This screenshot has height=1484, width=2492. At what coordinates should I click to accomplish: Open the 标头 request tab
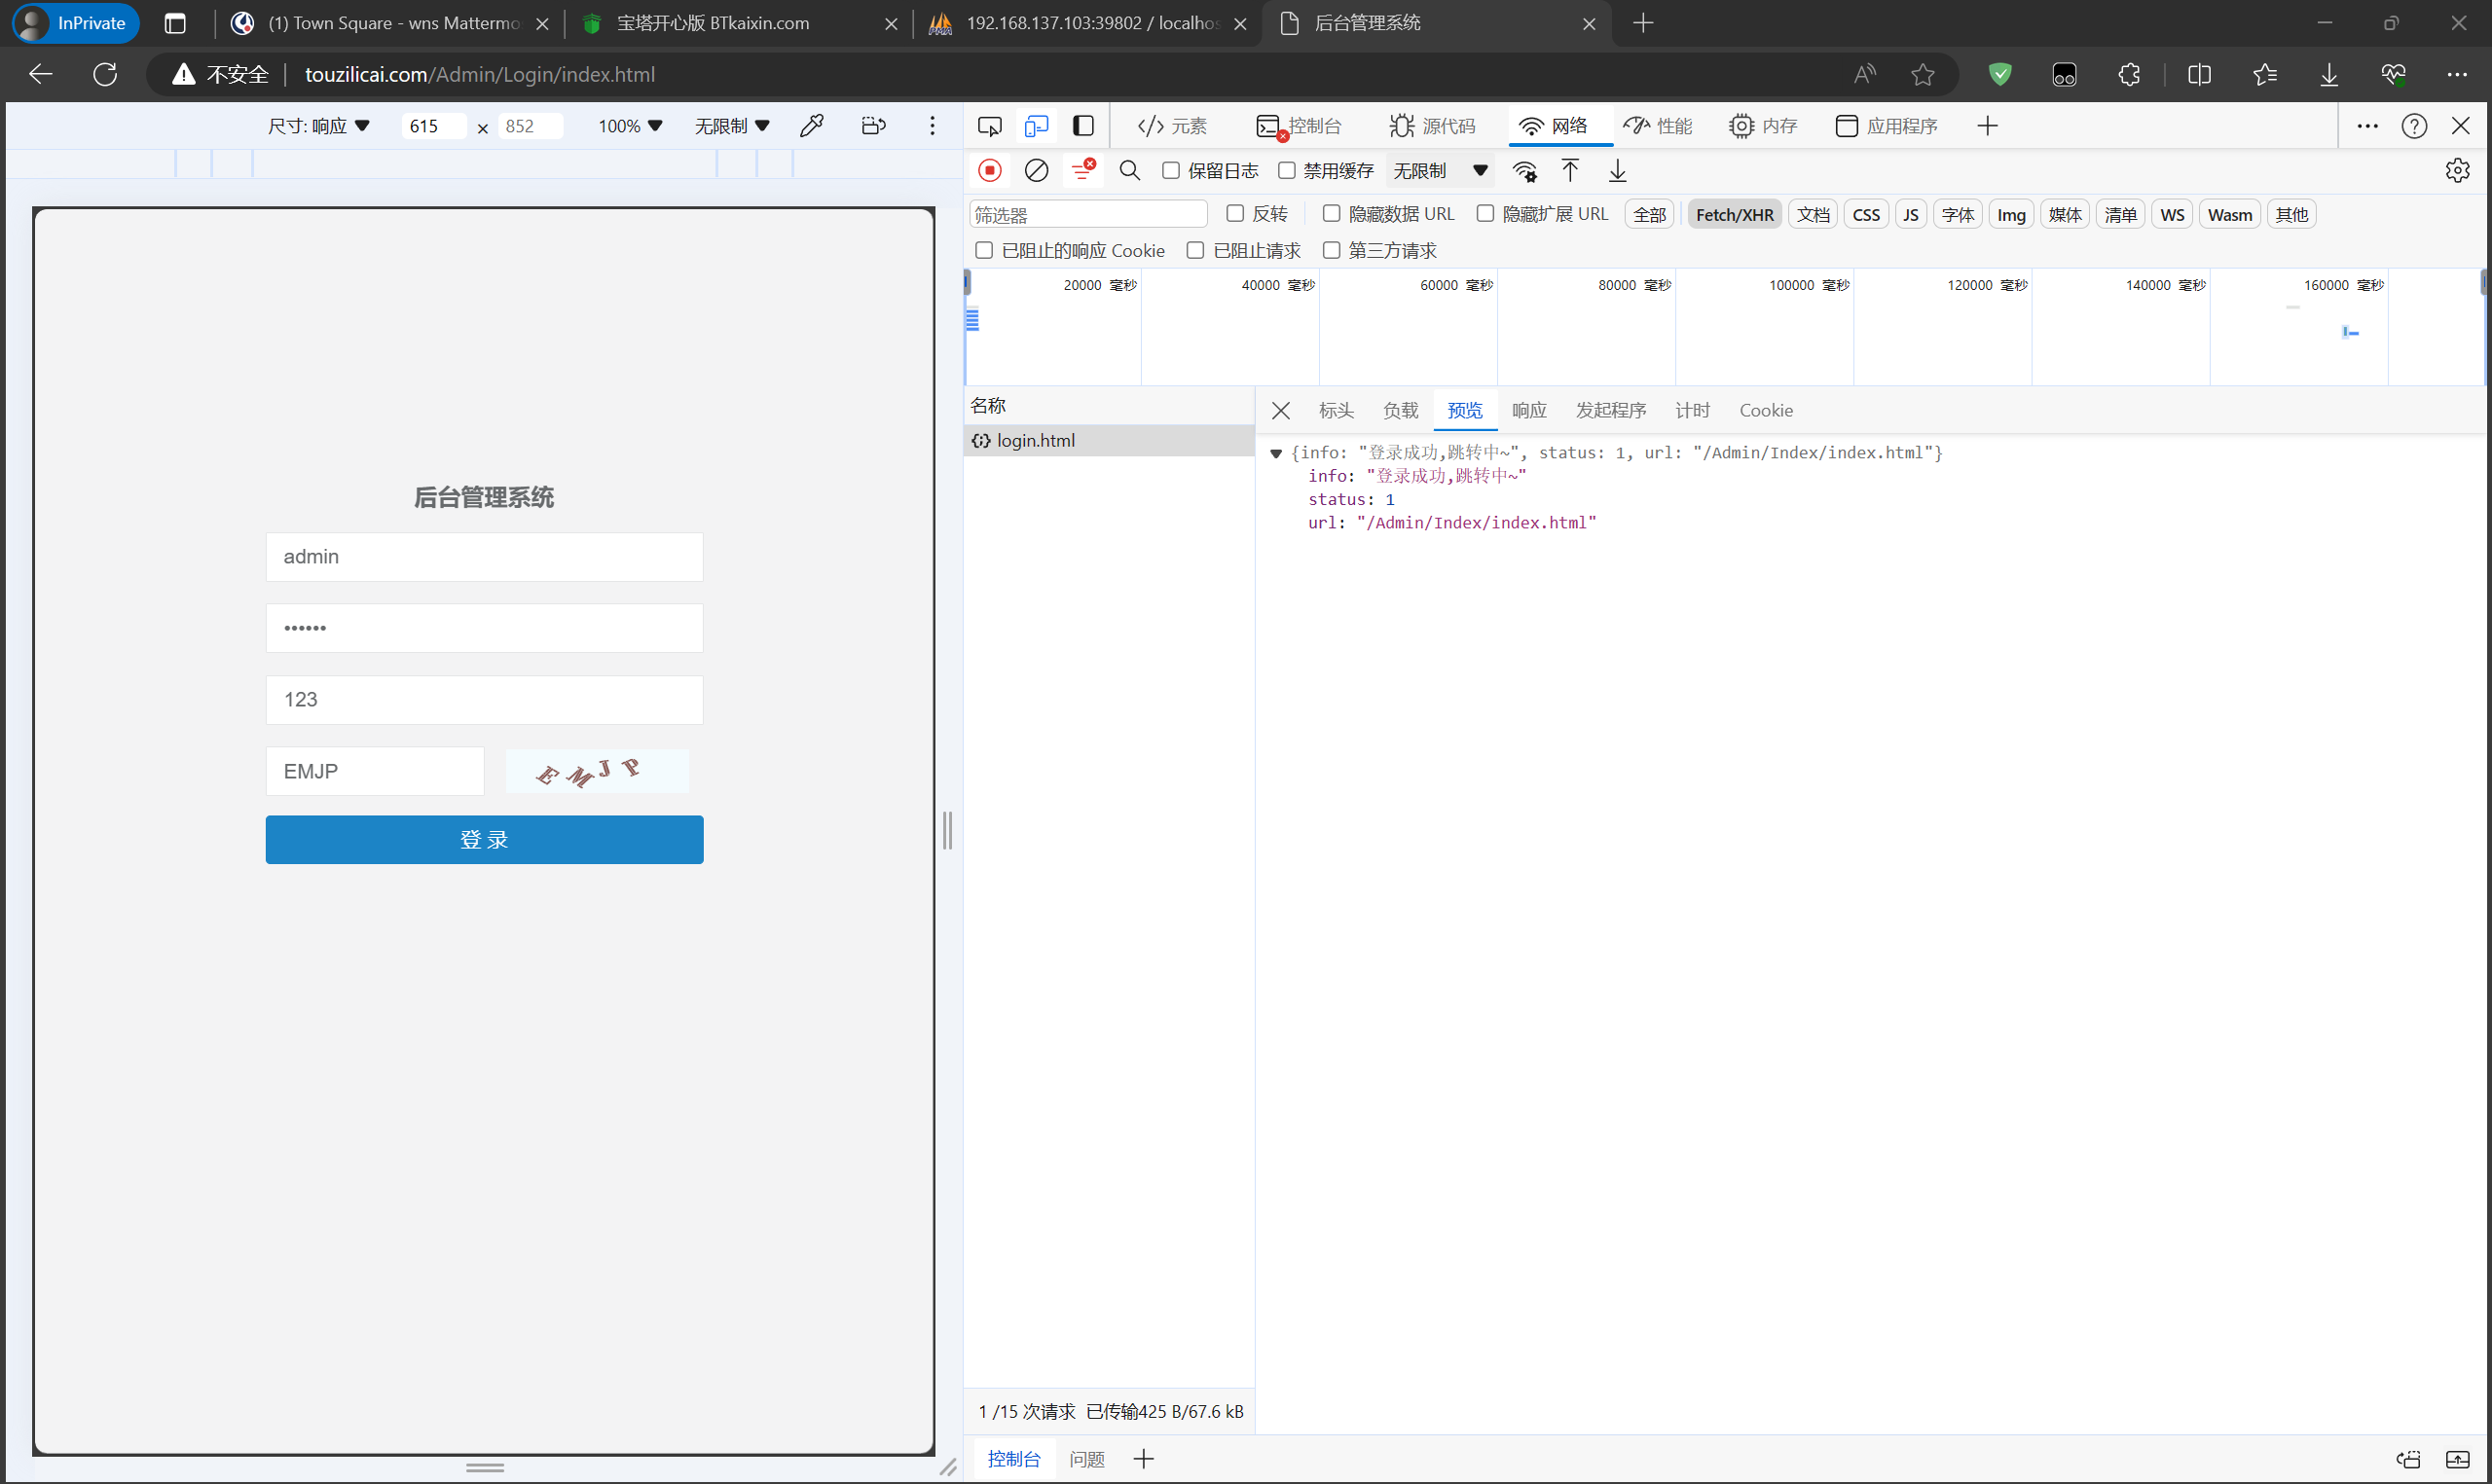1336,411
